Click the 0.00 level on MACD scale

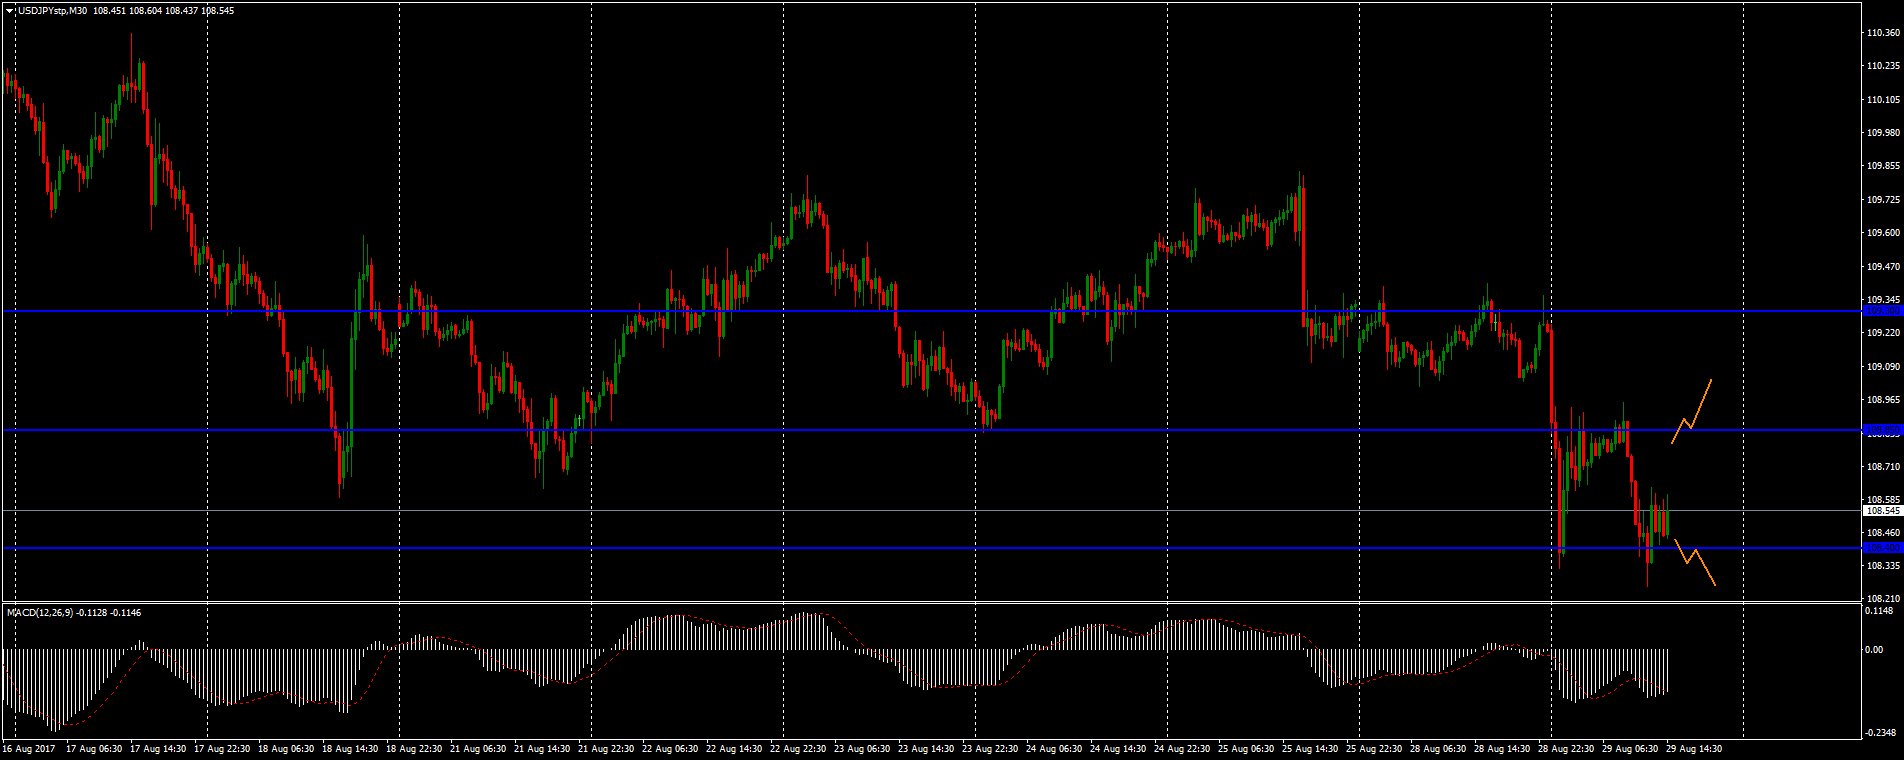click(1873, 649)
